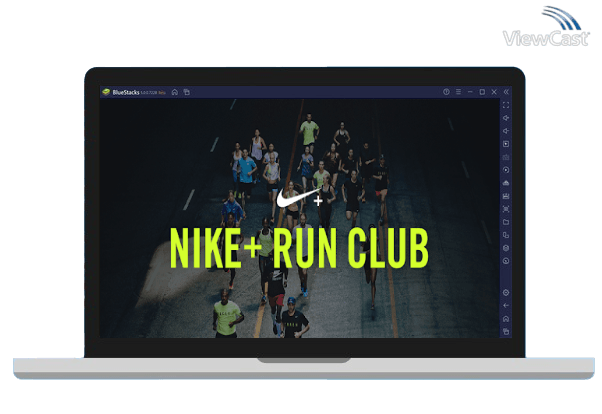Open settings gear in sidebar
Image resolution: width=602 pixels, height=414 pixels.
[x=506, y=293]
